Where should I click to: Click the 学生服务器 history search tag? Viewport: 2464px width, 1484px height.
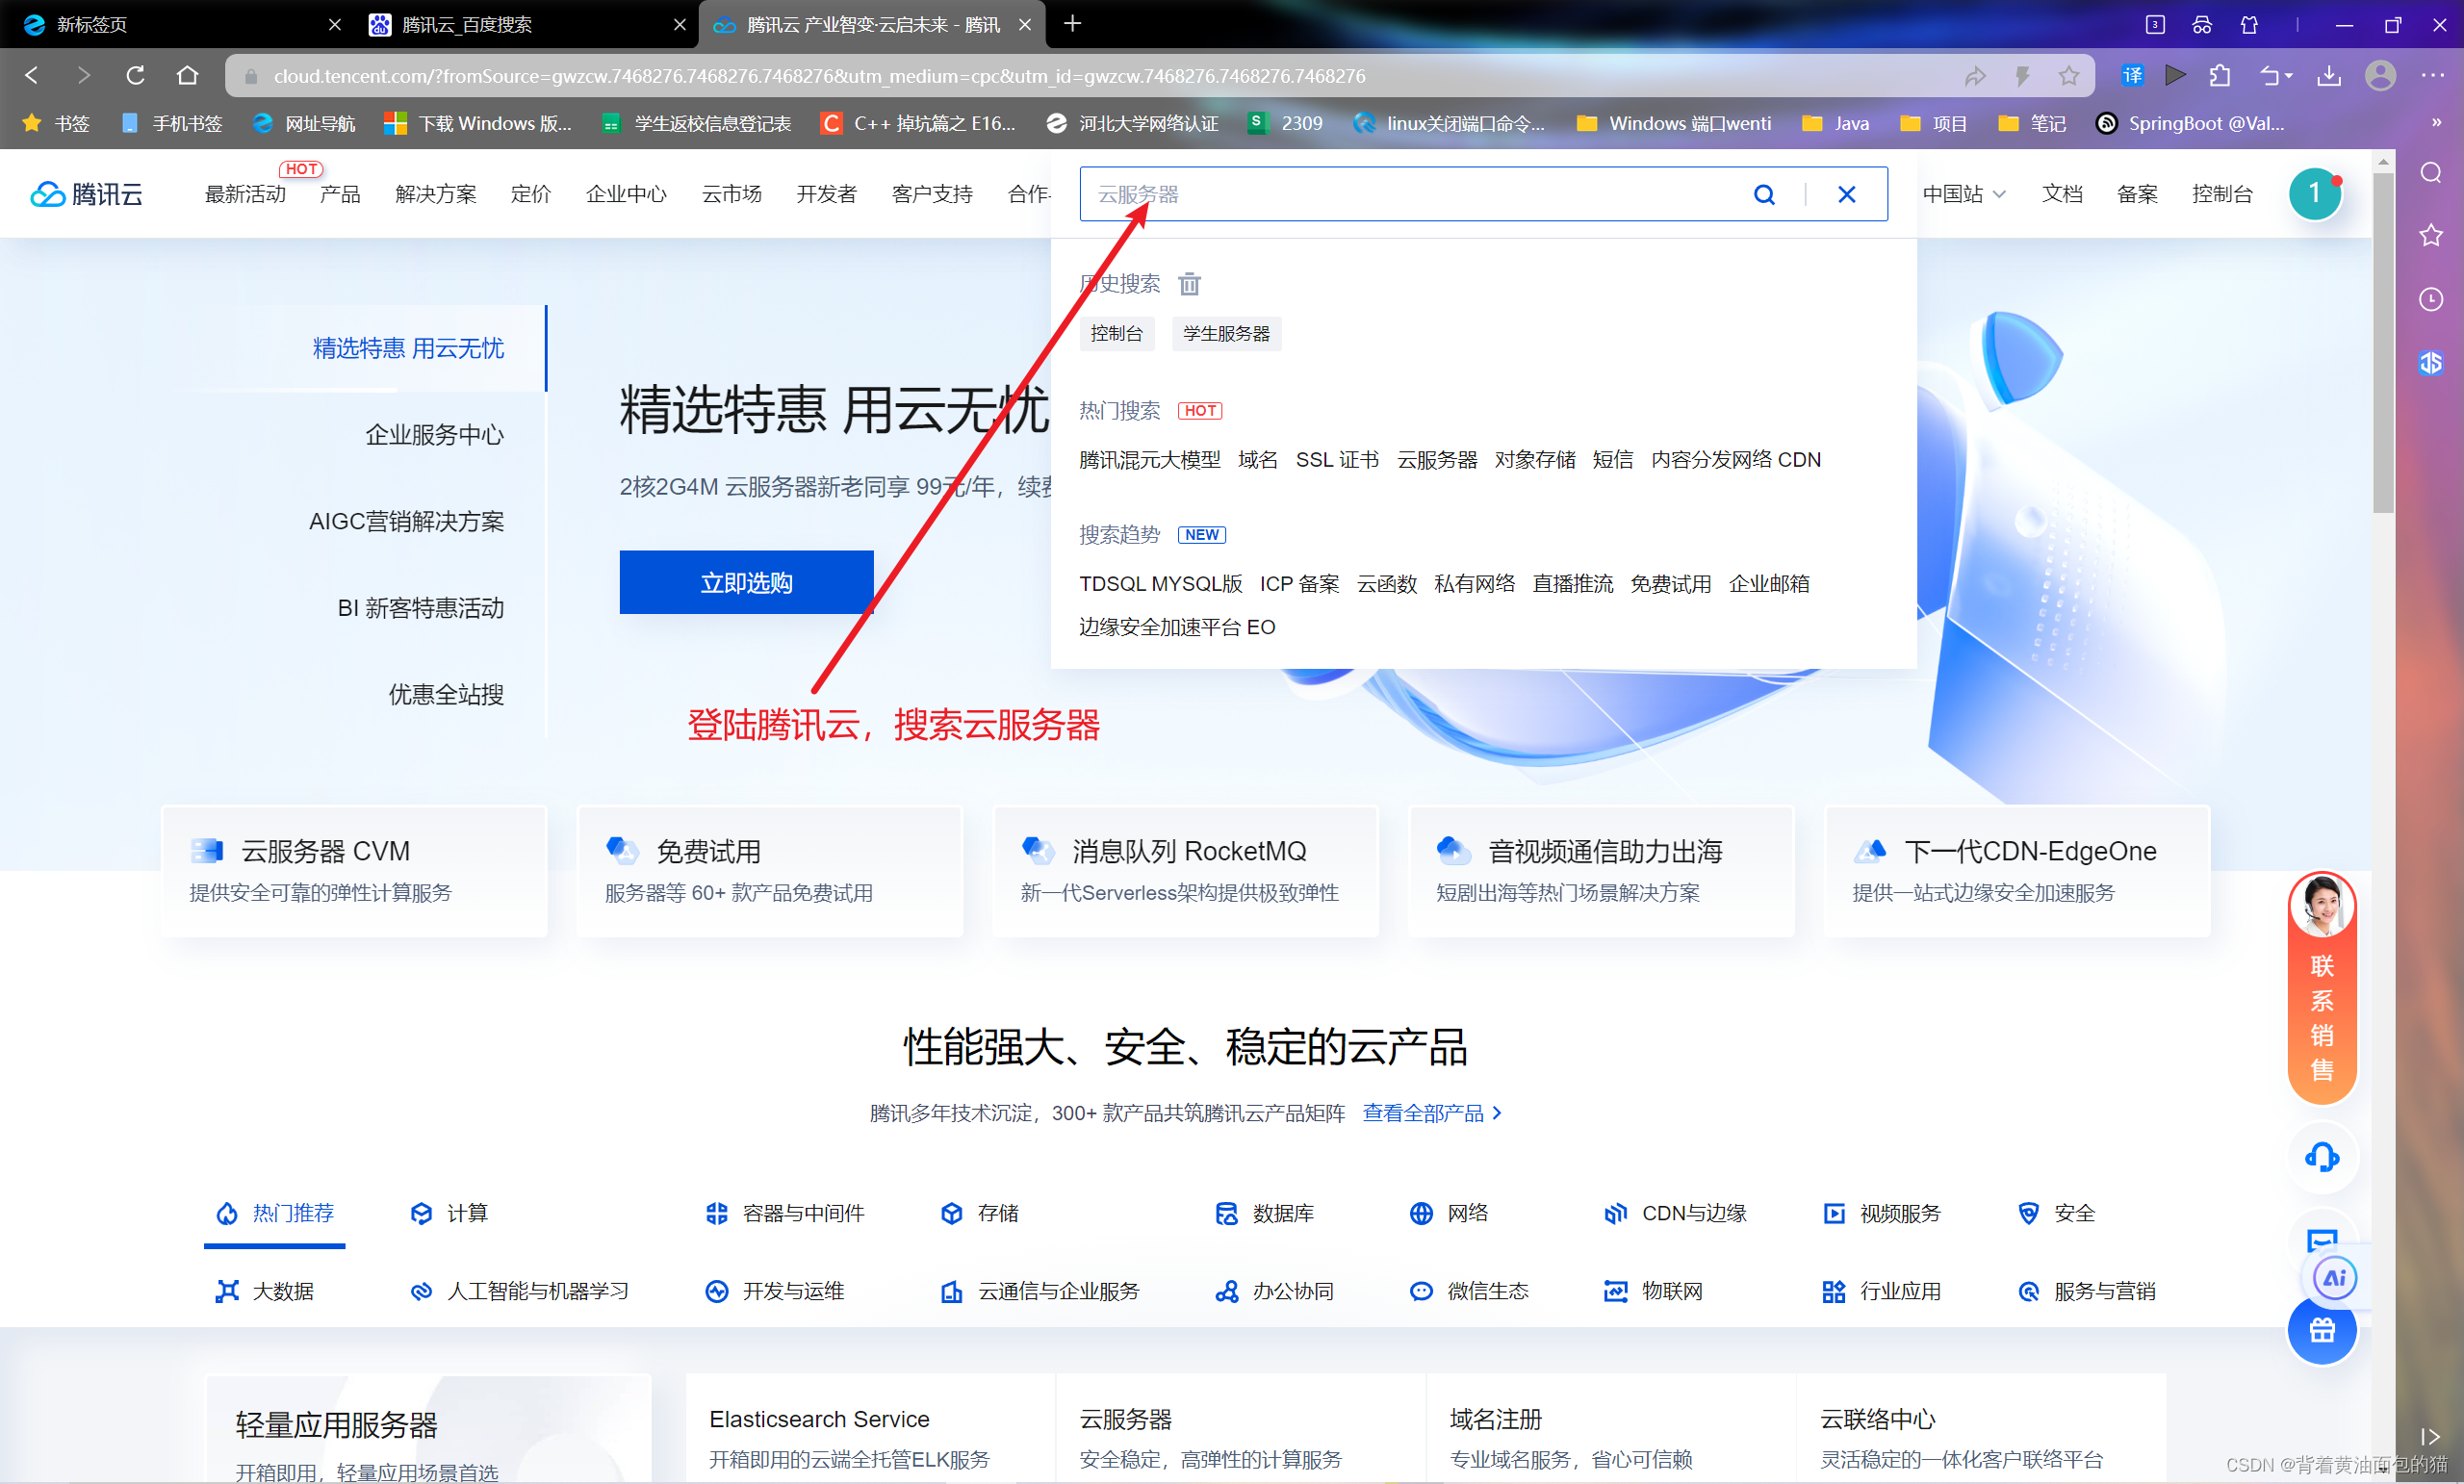pyautogui.click(x=1226, y=334)
